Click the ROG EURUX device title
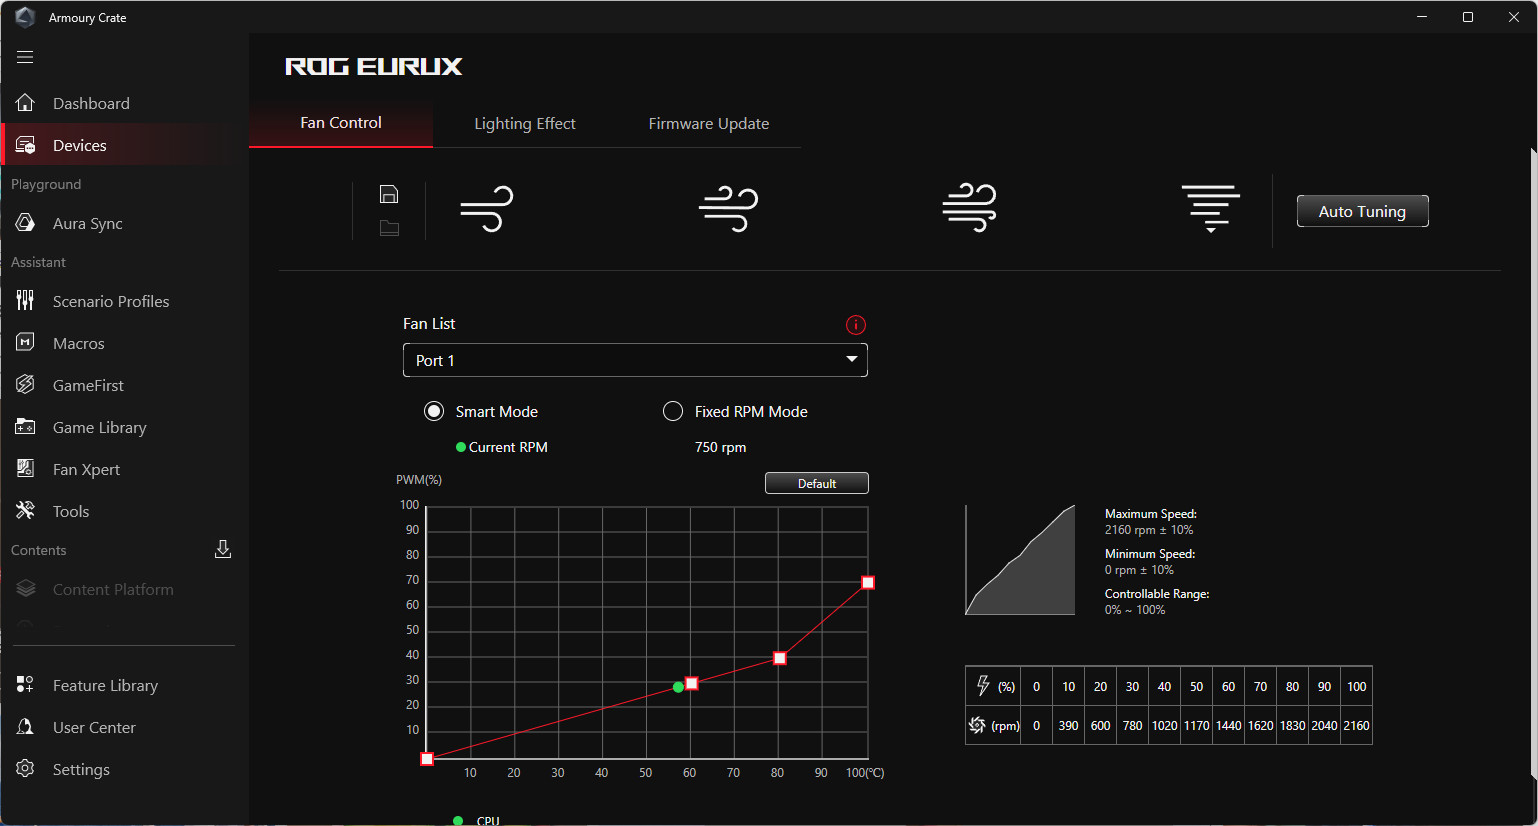Screen dimensions: 1538x826 click(x=374, y=67)
